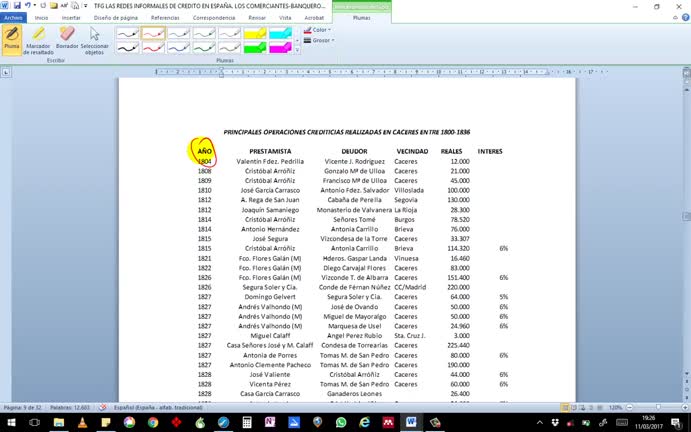Open Word help question mark icon
This screenshot has height=432, width=691.
coord(686,18)
